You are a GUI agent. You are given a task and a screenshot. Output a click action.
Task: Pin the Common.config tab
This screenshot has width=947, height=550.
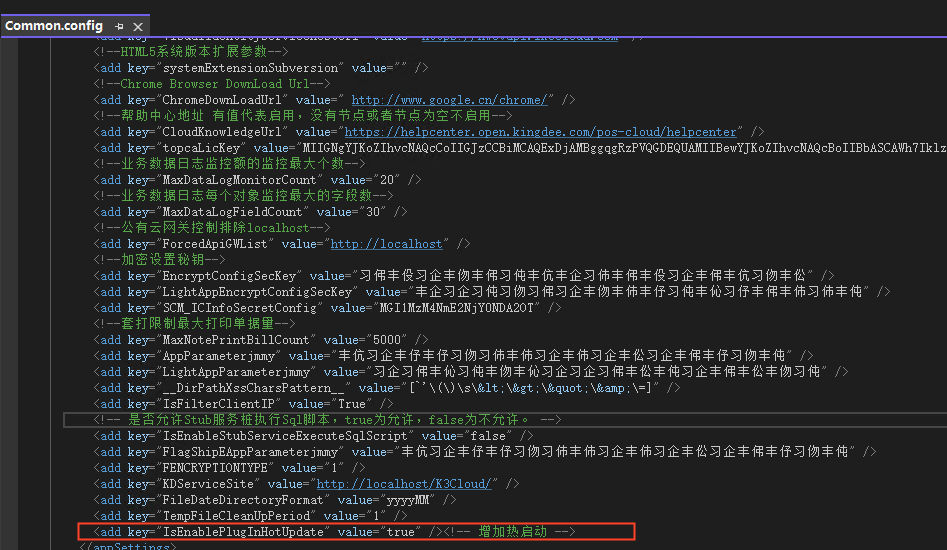(120, 26)
